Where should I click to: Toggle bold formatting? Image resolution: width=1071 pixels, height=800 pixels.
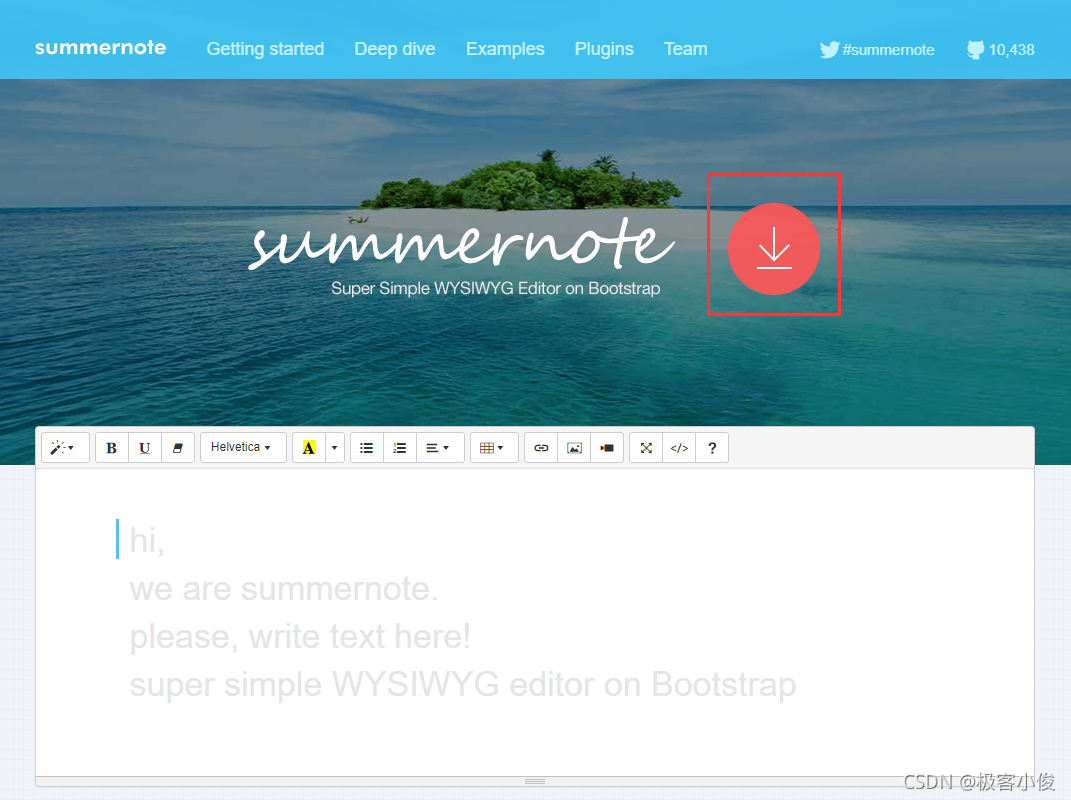pyautogui.click(x=111, y=448)
